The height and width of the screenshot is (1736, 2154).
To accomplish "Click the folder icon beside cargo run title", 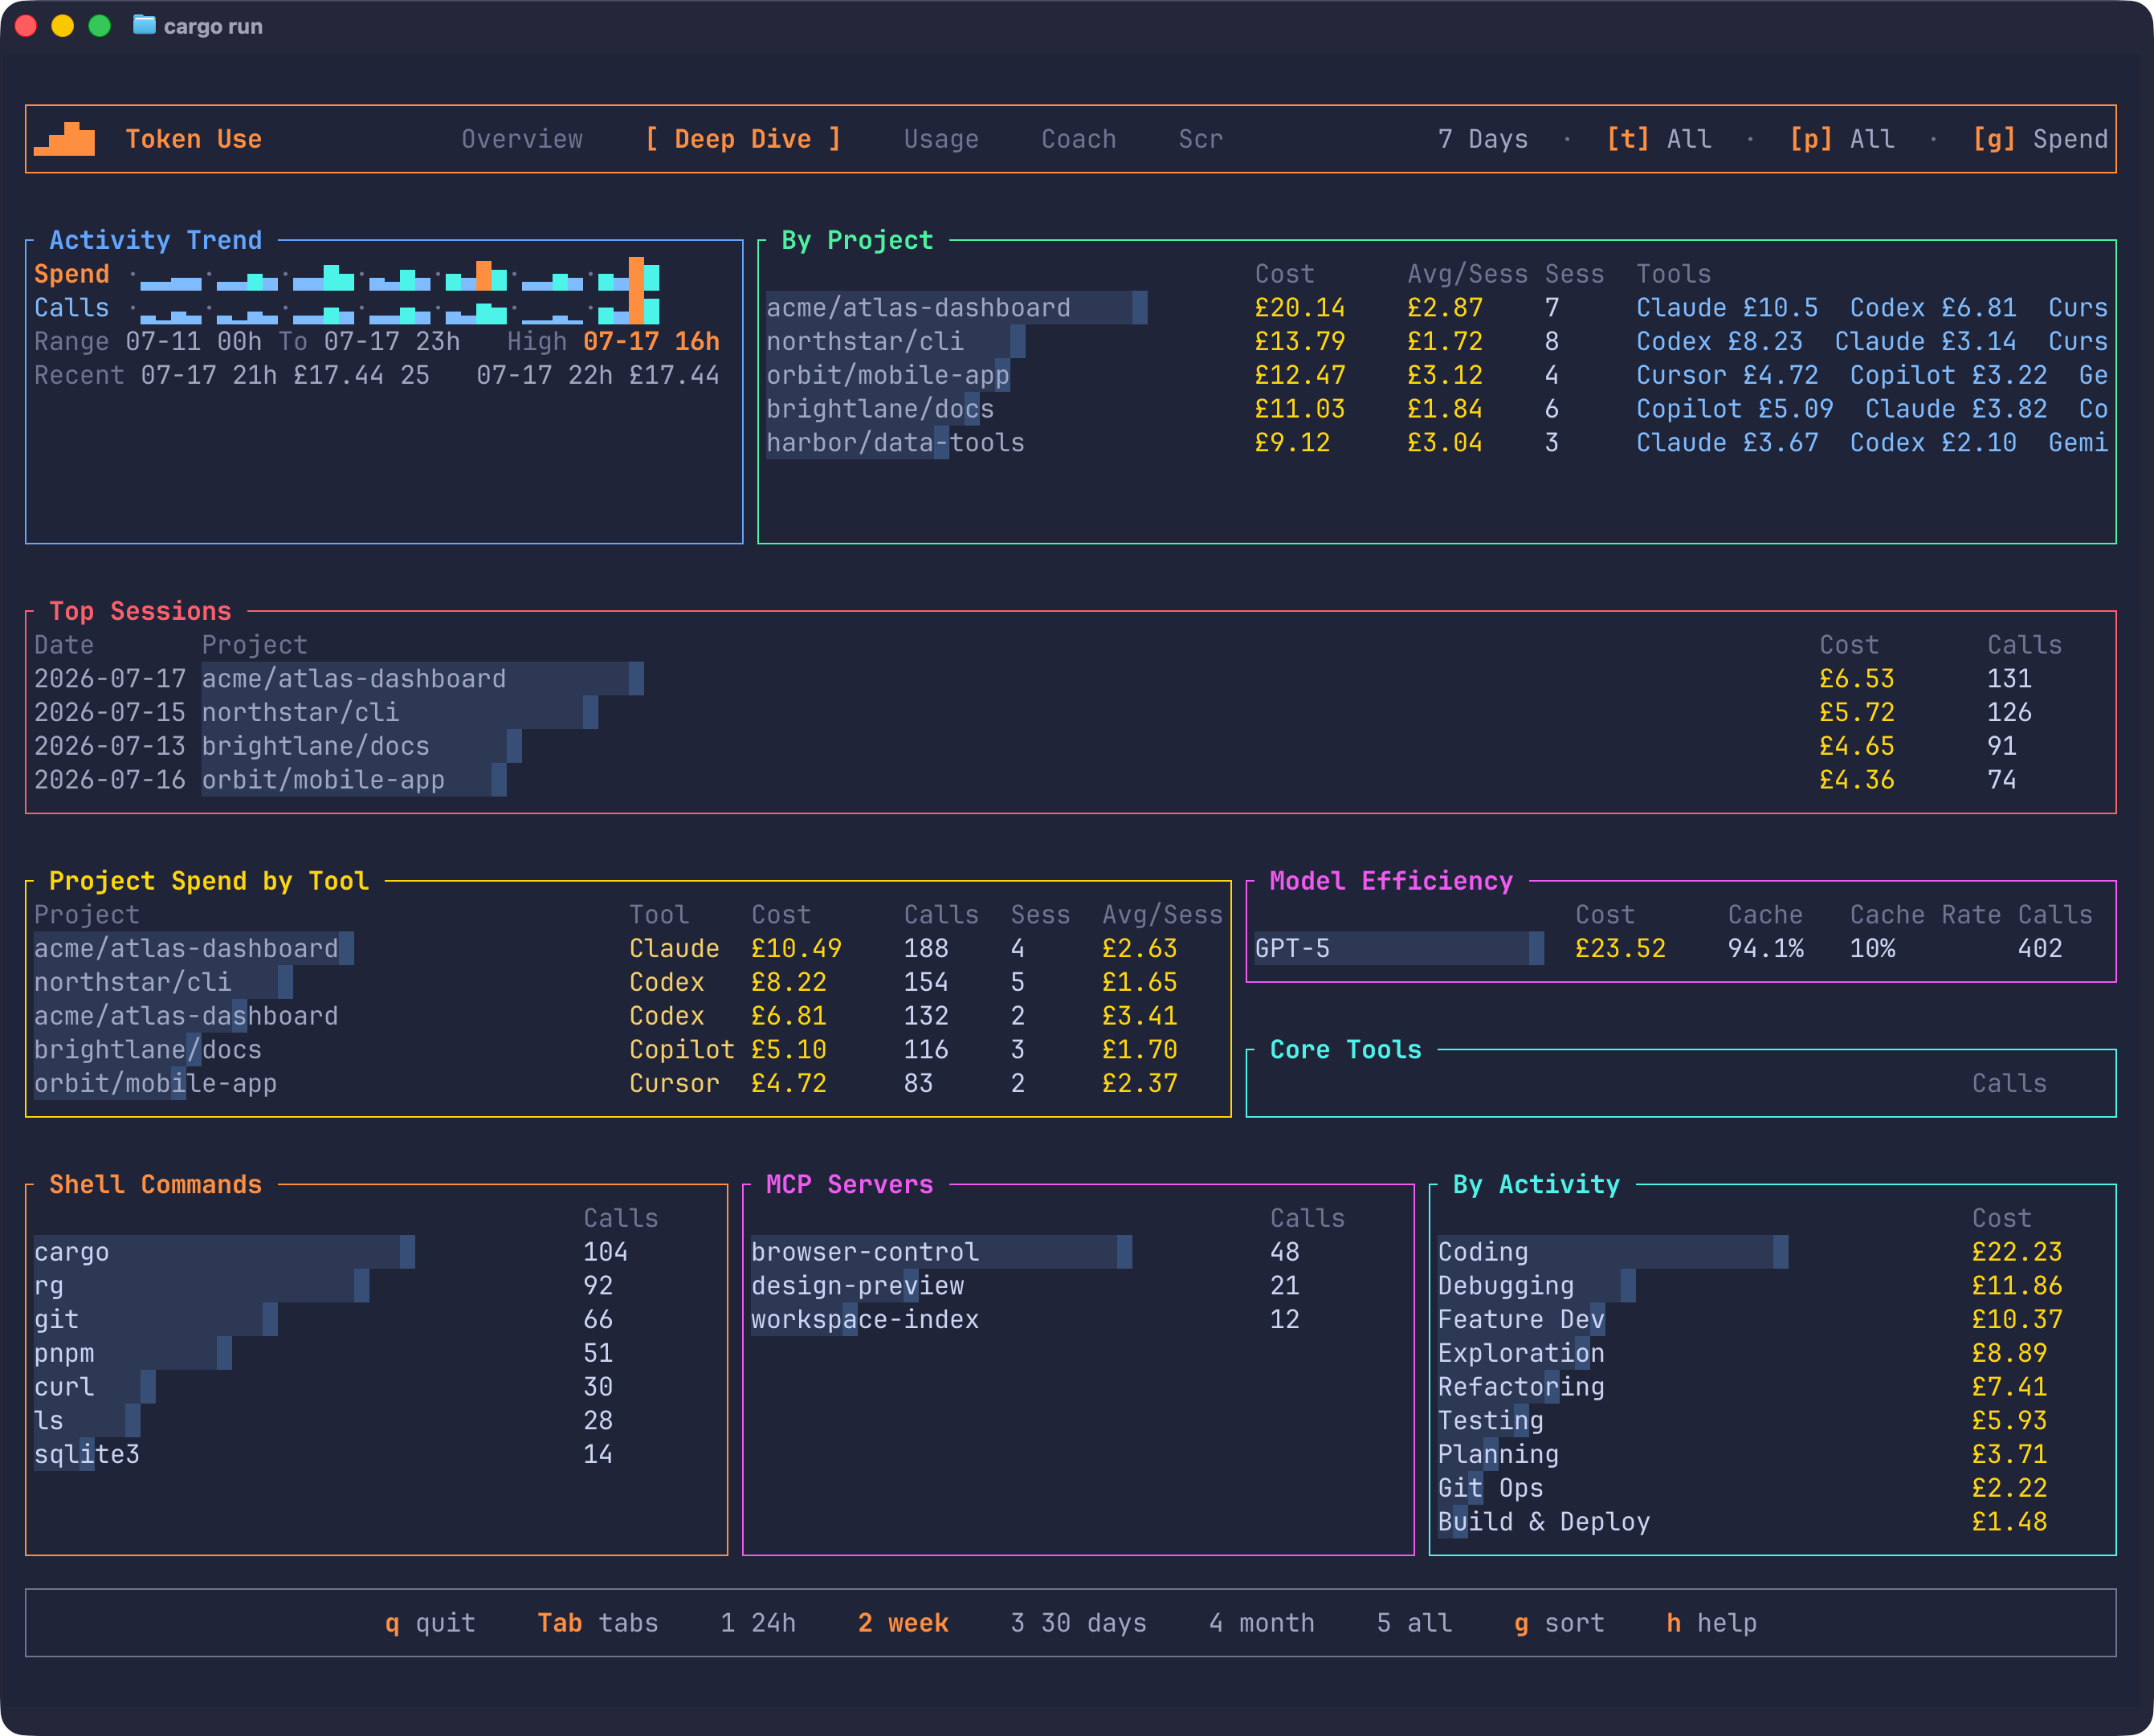I will tap(144, 25).
